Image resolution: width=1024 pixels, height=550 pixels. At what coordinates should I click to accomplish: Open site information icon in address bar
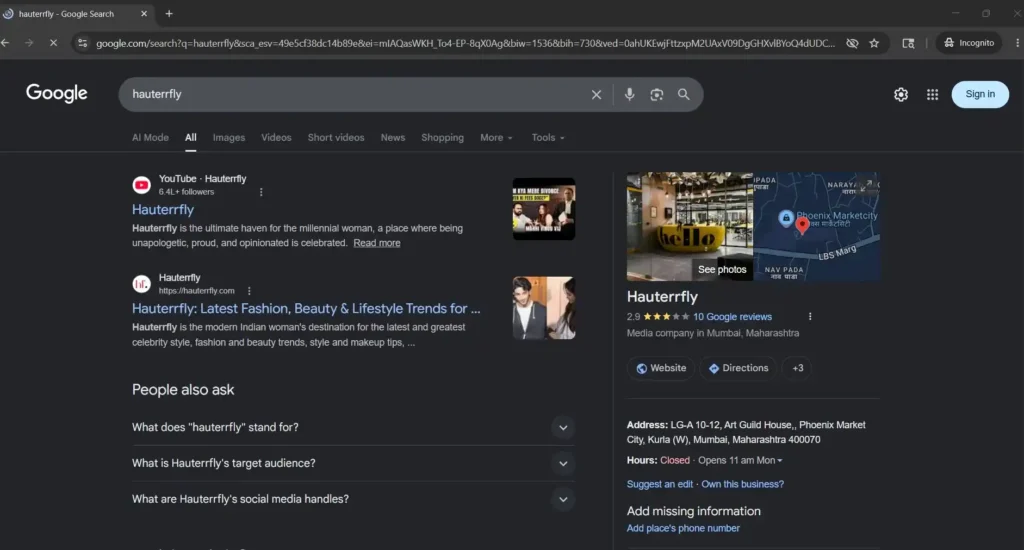(82, 43)
